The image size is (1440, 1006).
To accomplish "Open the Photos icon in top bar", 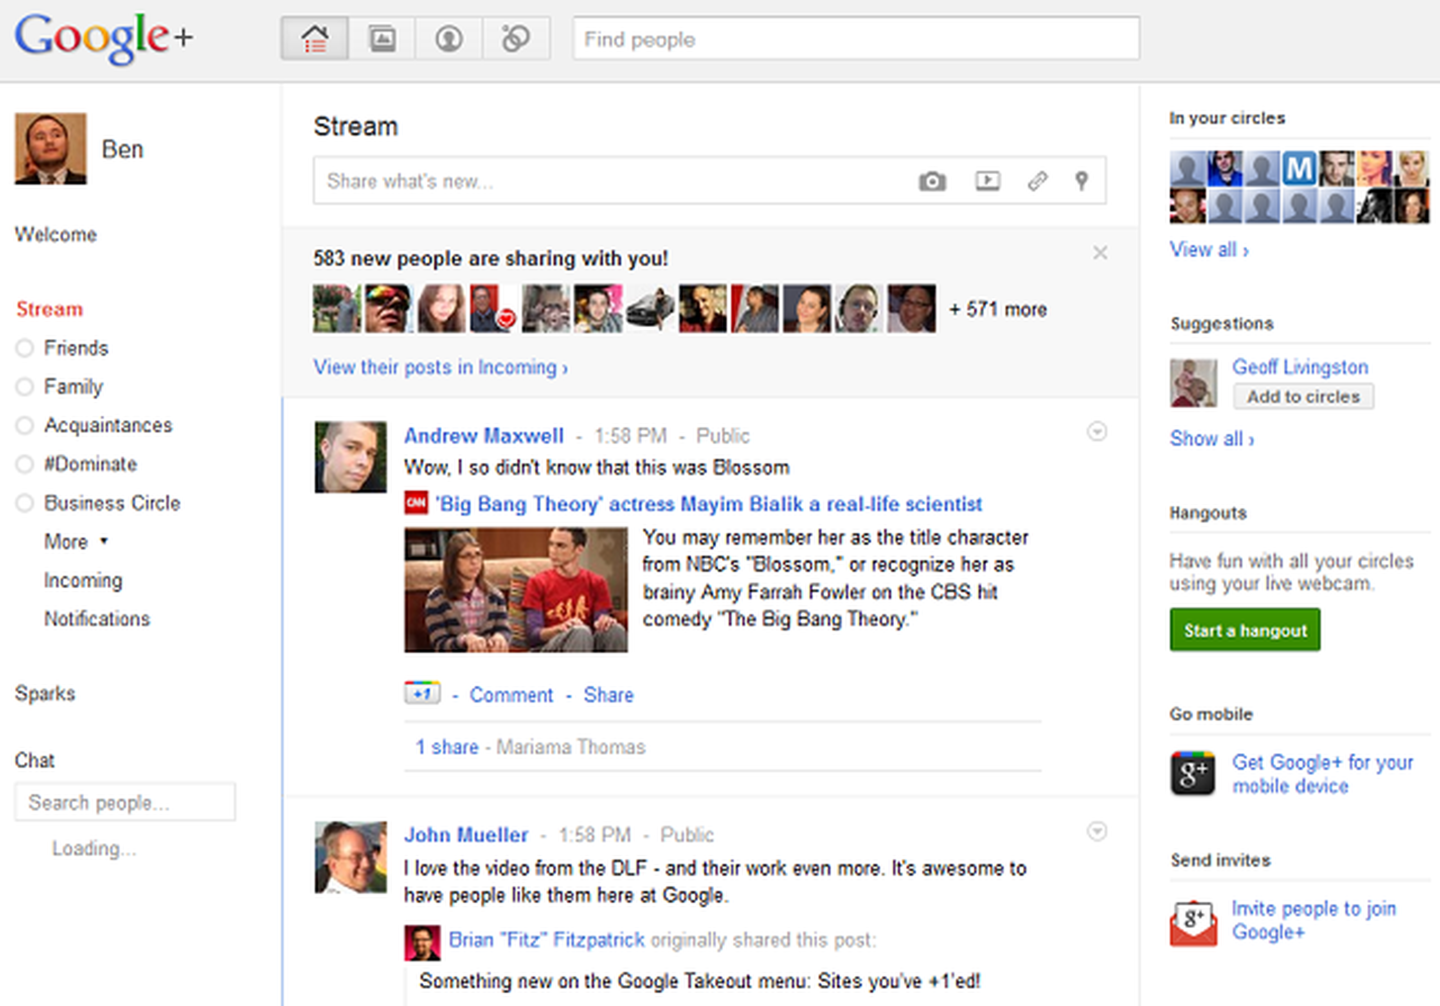I will (x=382, y=39).
